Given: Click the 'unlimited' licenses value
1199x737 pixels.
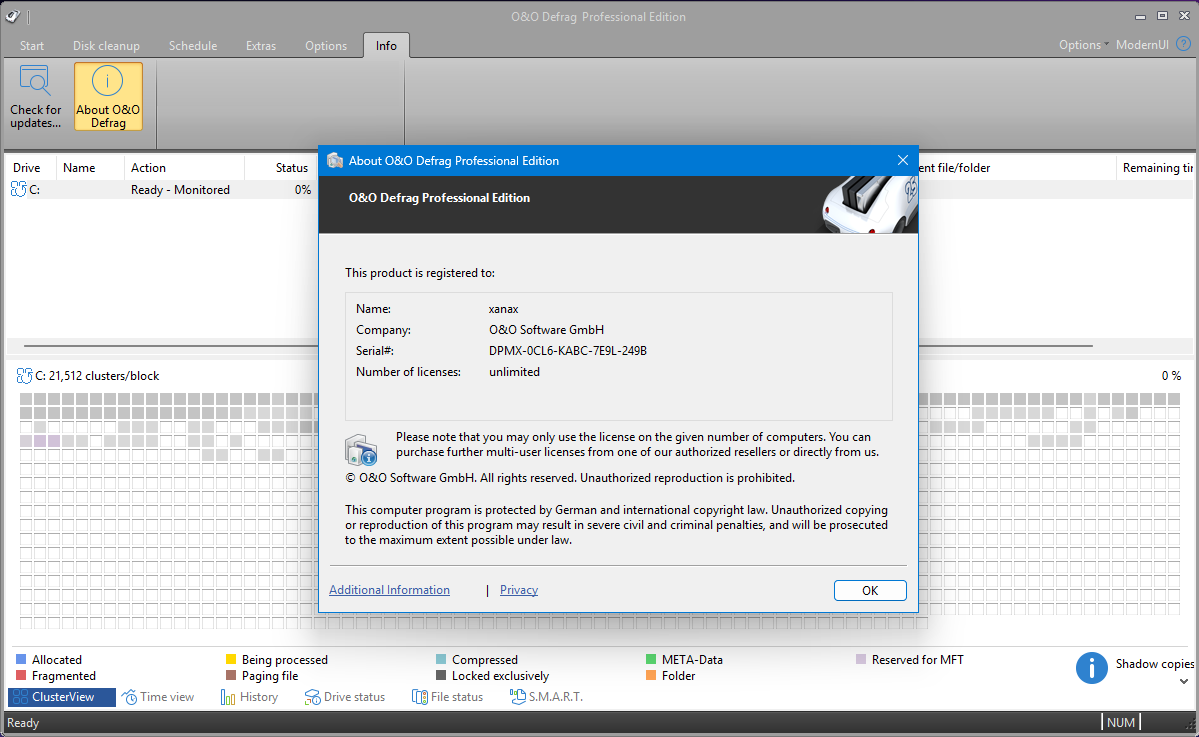Looking at the screenshot, I should point(514,372).
